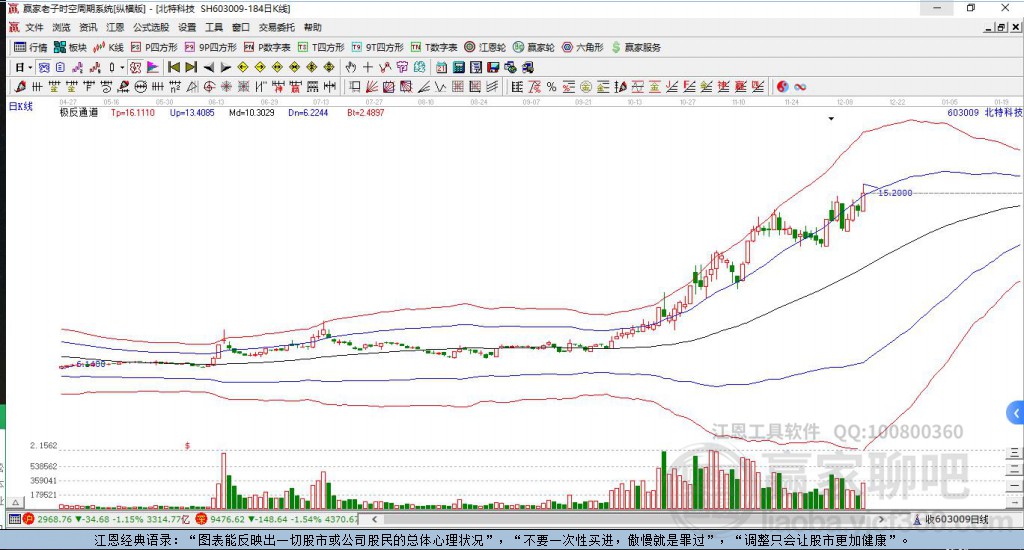Open the 江恩 menu
This screenshot has width=1024, height=550.
[x=115, y=27]
